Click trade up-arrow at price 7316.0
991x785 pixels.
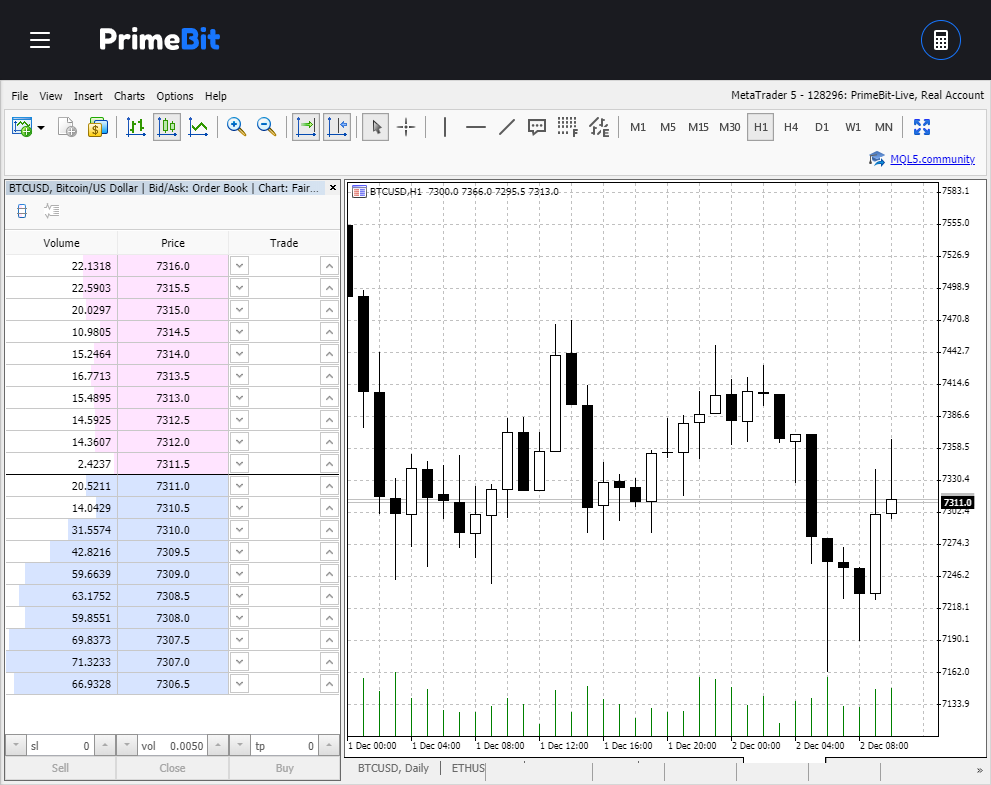click(x=329, y=266)
